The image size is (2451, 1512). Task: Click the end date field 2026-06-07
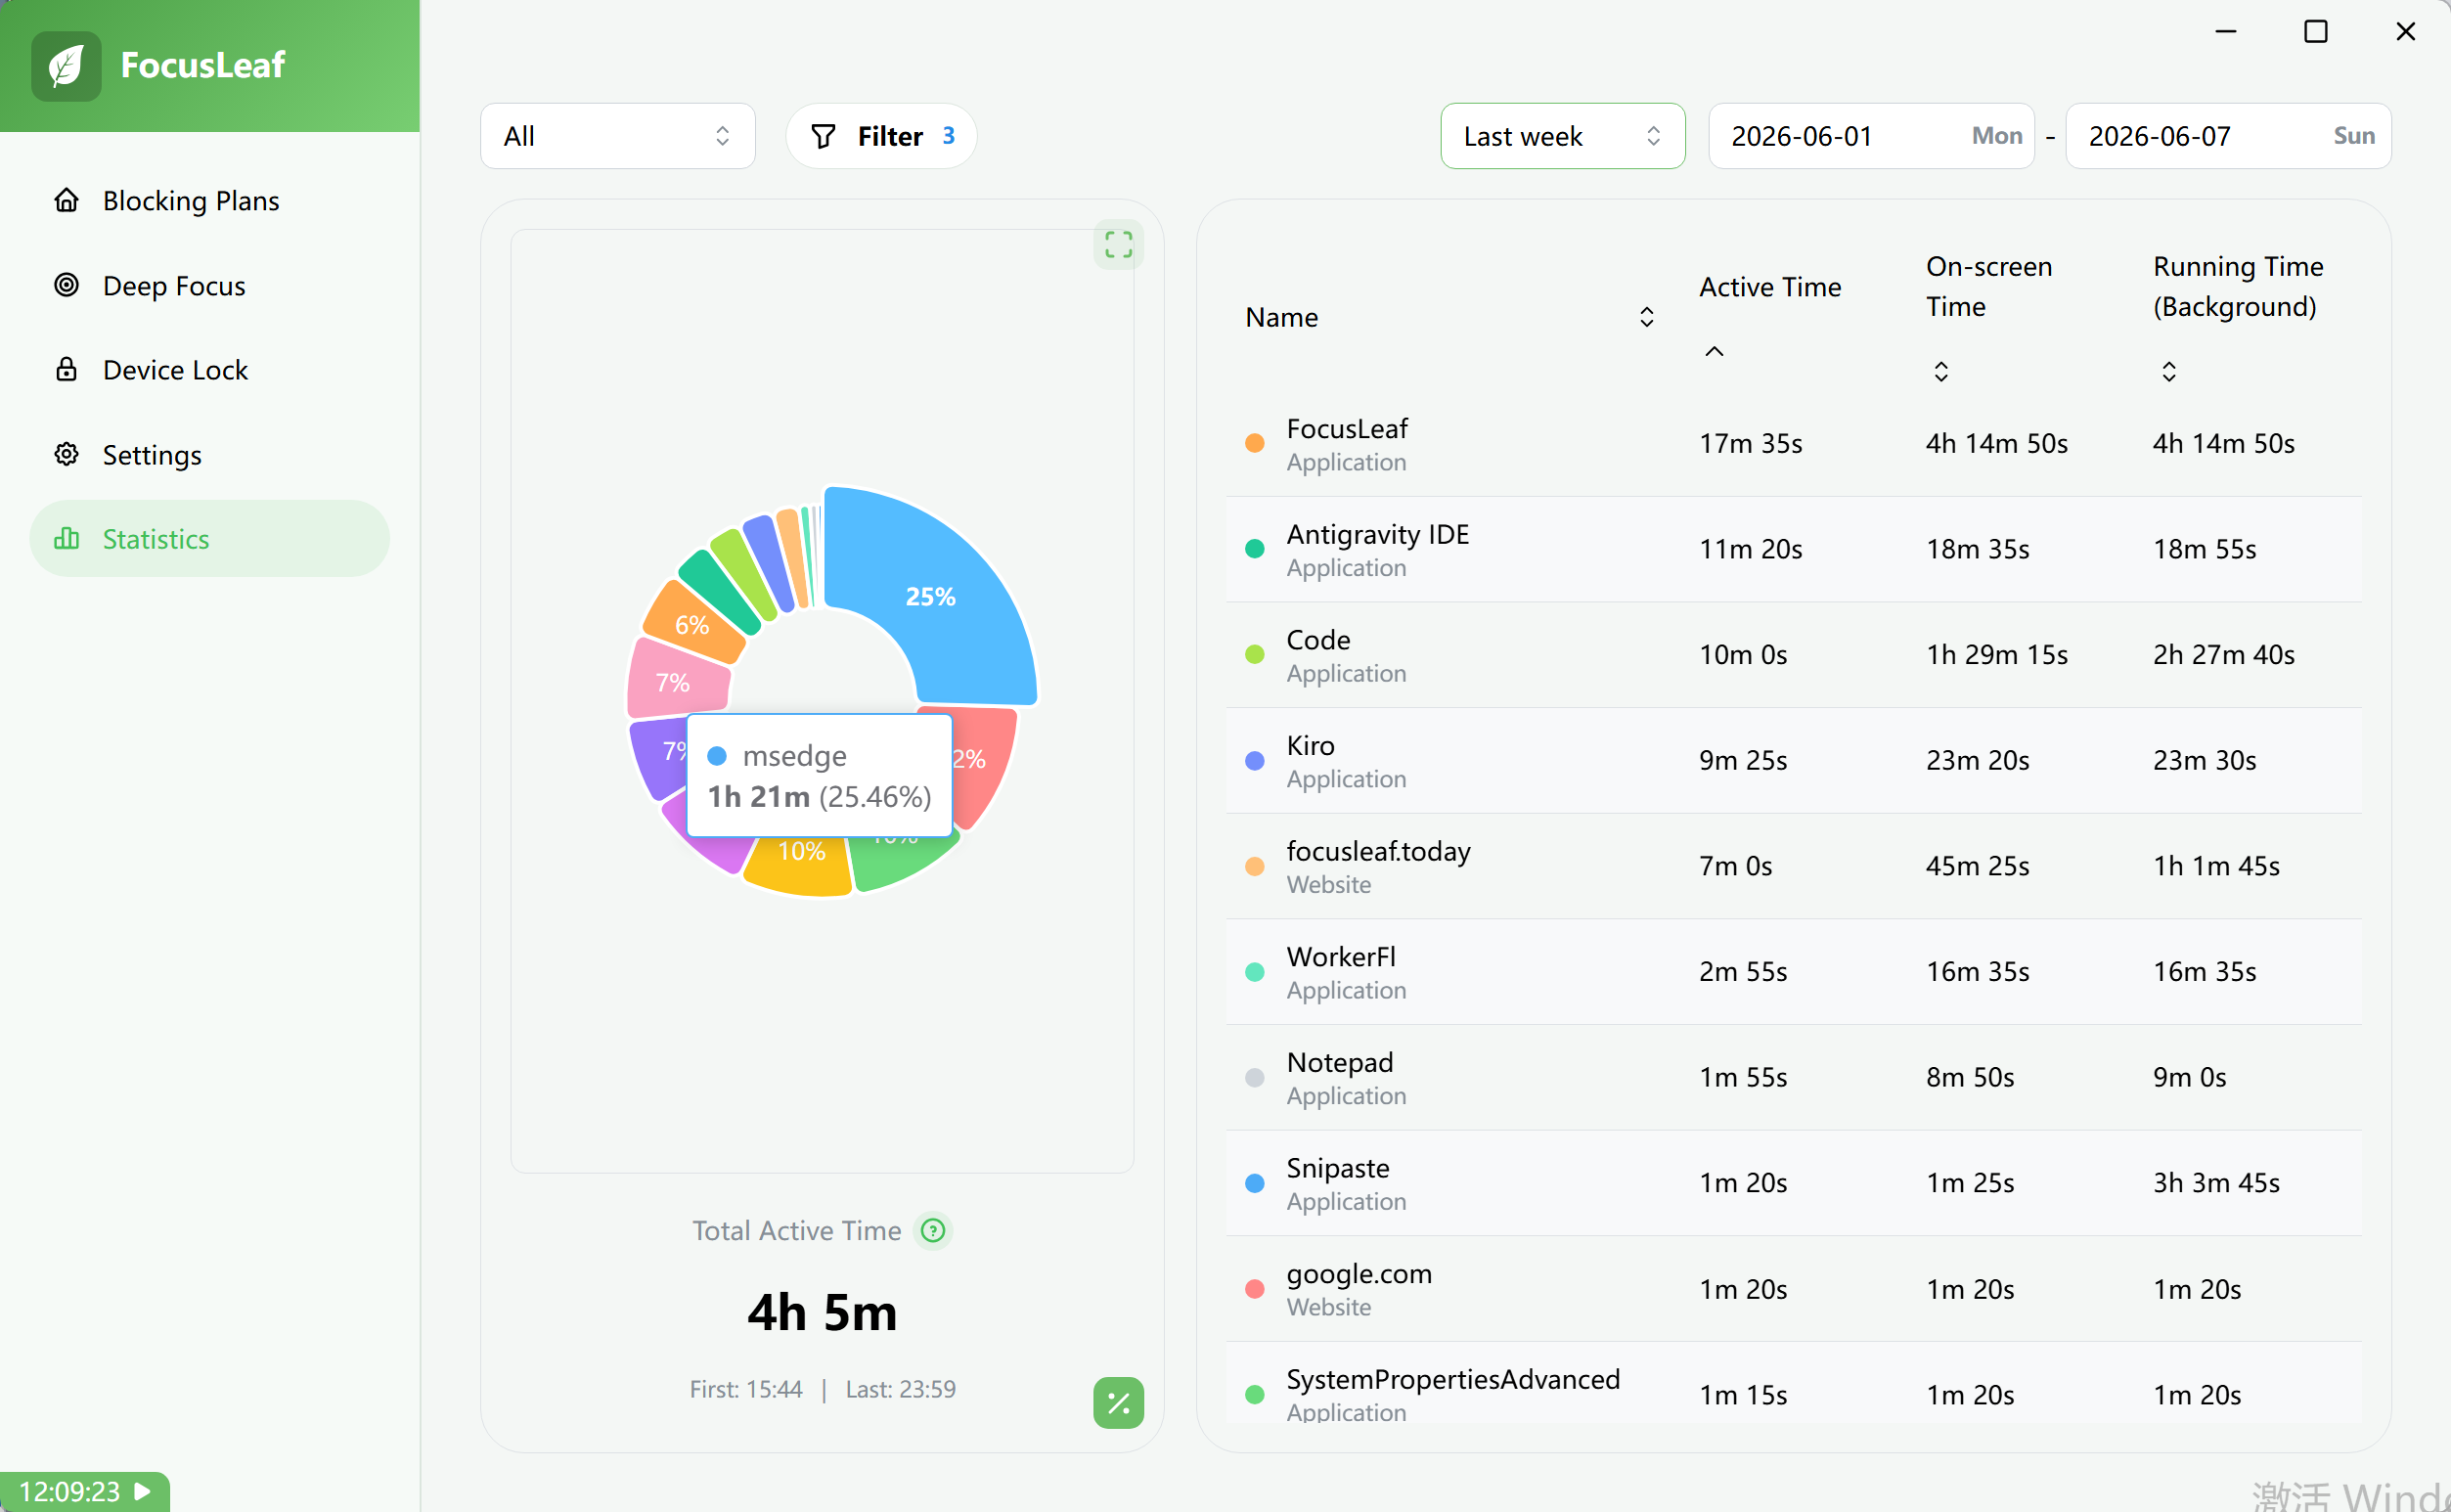tap(2228, 136)
